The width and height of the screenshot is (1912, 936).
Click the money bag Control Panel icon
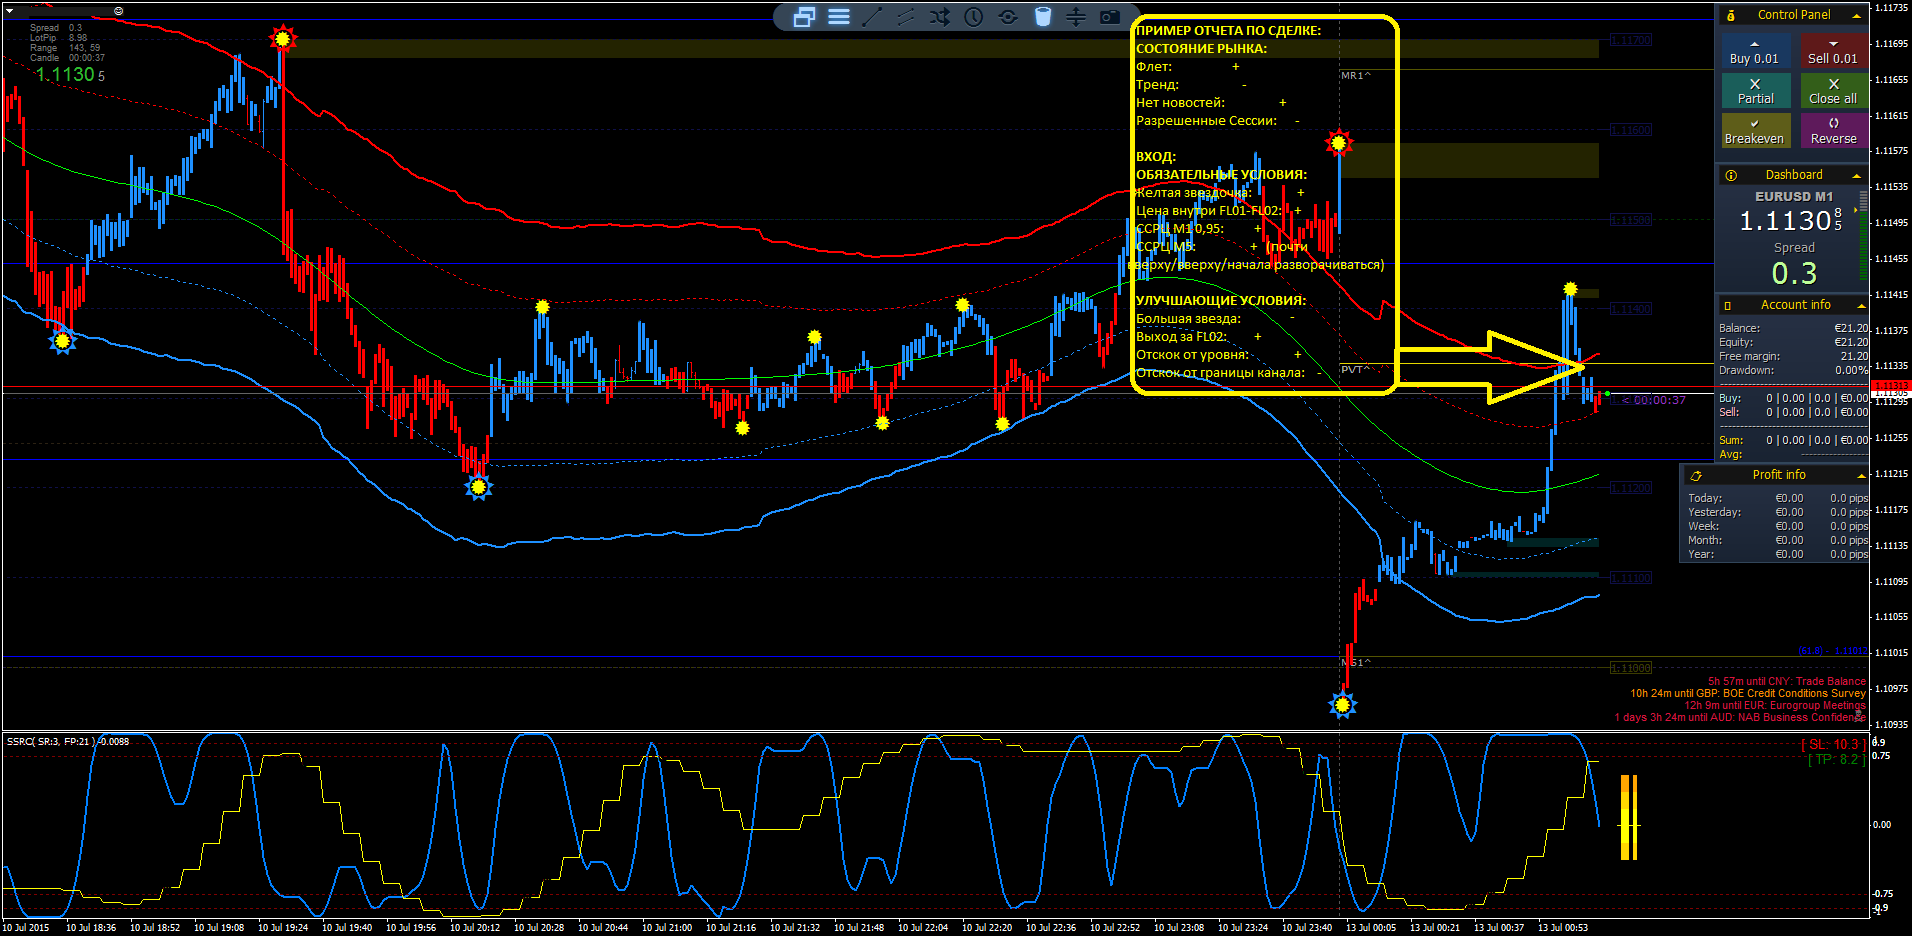coord(1731,15)
